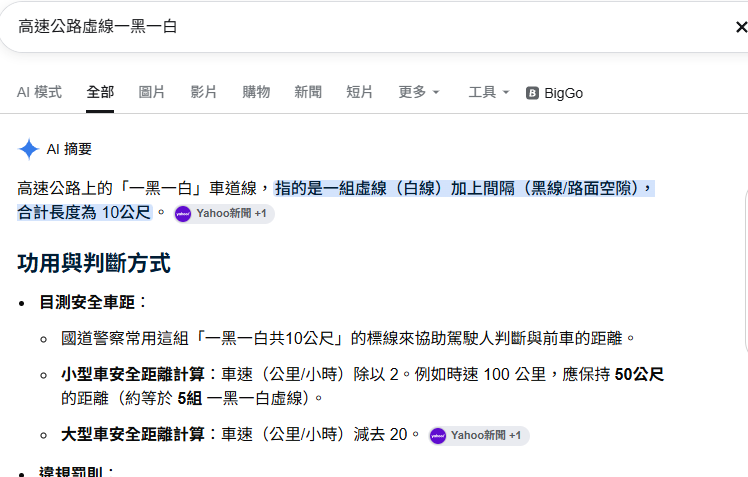Open the 圖片 tab
Screen dimensions: 748x477
tap(152, 92)
